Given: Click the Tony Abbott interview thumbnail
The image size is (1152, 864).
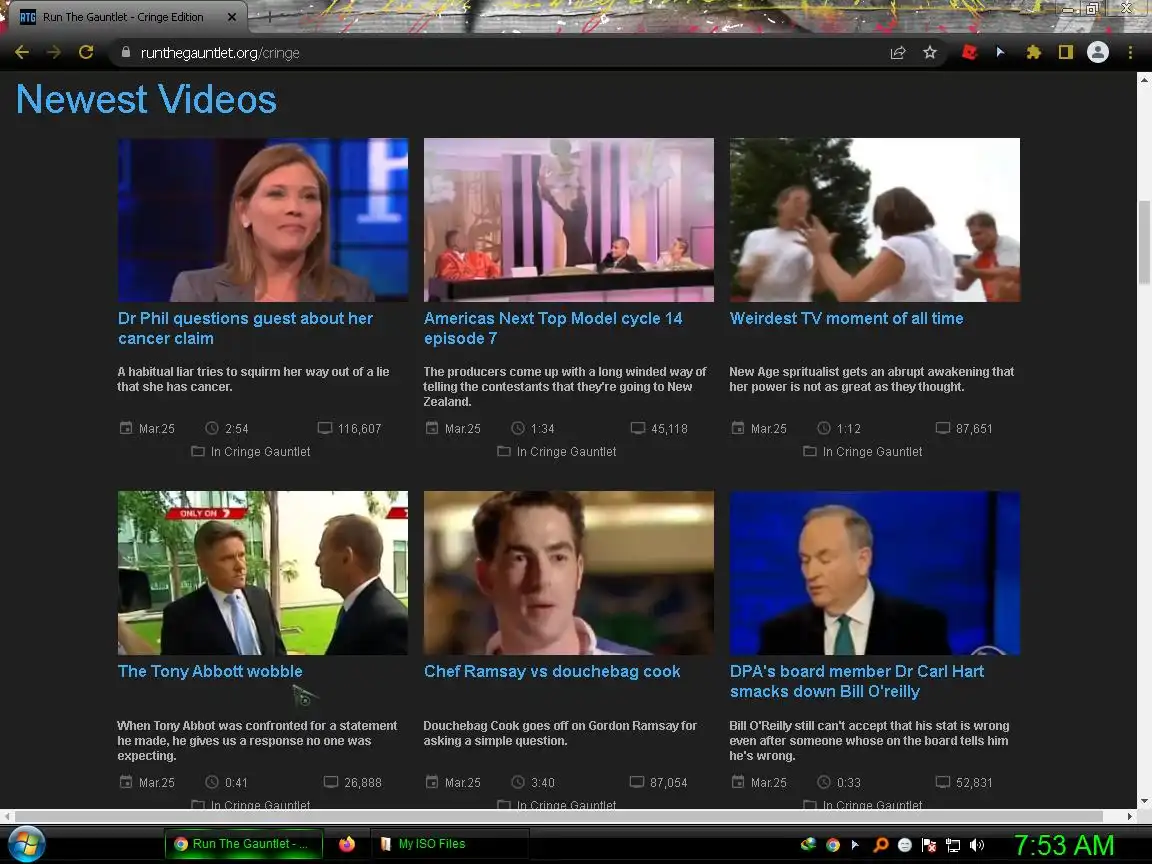Looking at the screenshot, I should (262, 572).
